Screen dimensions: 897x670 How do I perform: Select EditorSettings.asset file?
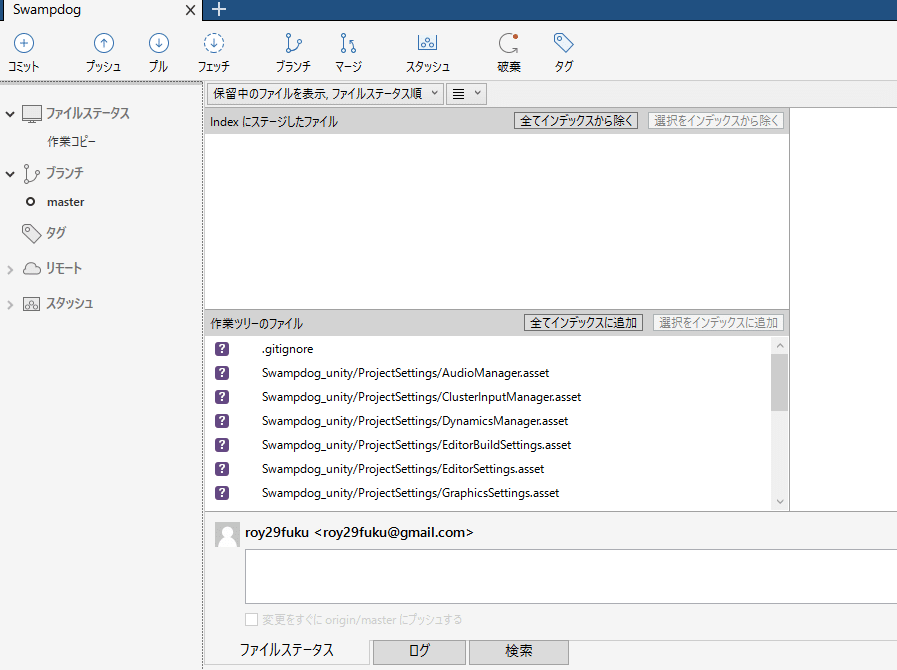[x=487, y=469]
